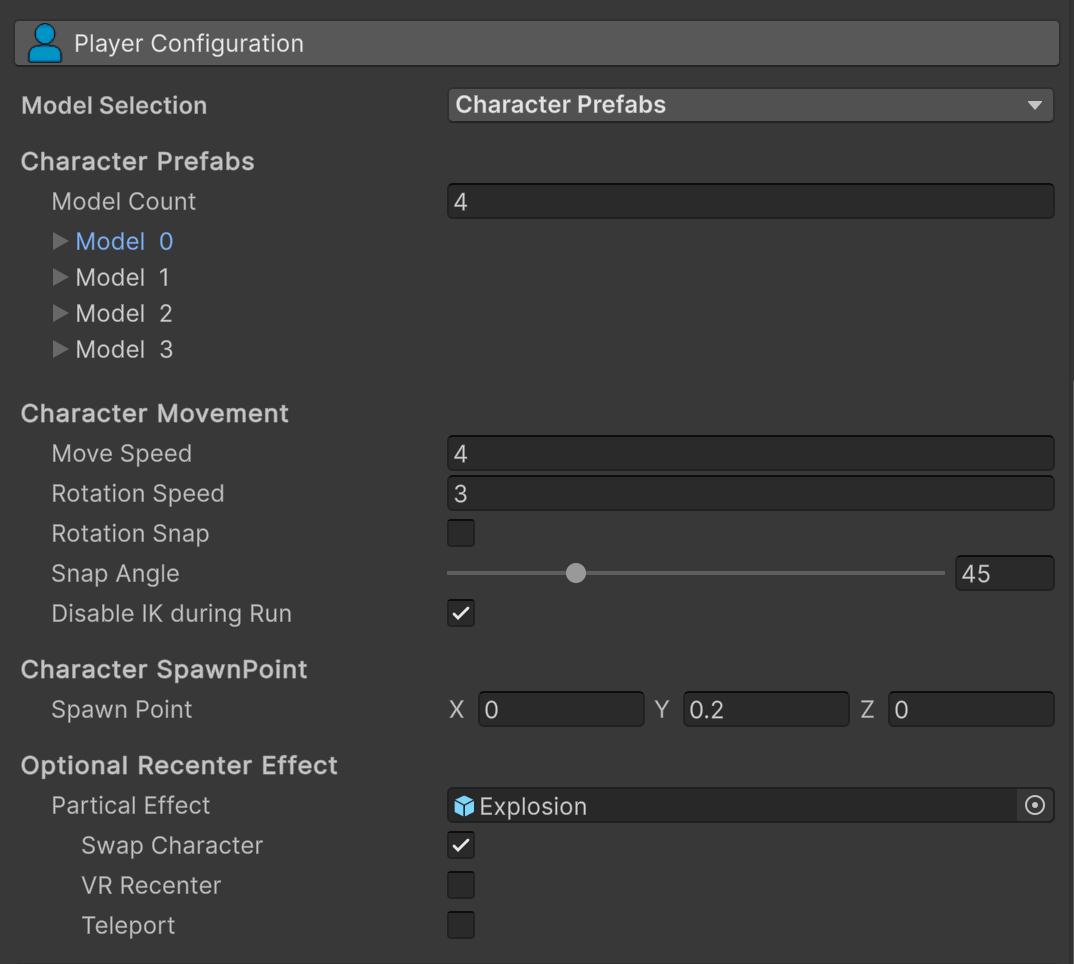This screenshot has height=964, width=1074.
Task: Click the Spawn Point Y field
Action: coord(766,709)
